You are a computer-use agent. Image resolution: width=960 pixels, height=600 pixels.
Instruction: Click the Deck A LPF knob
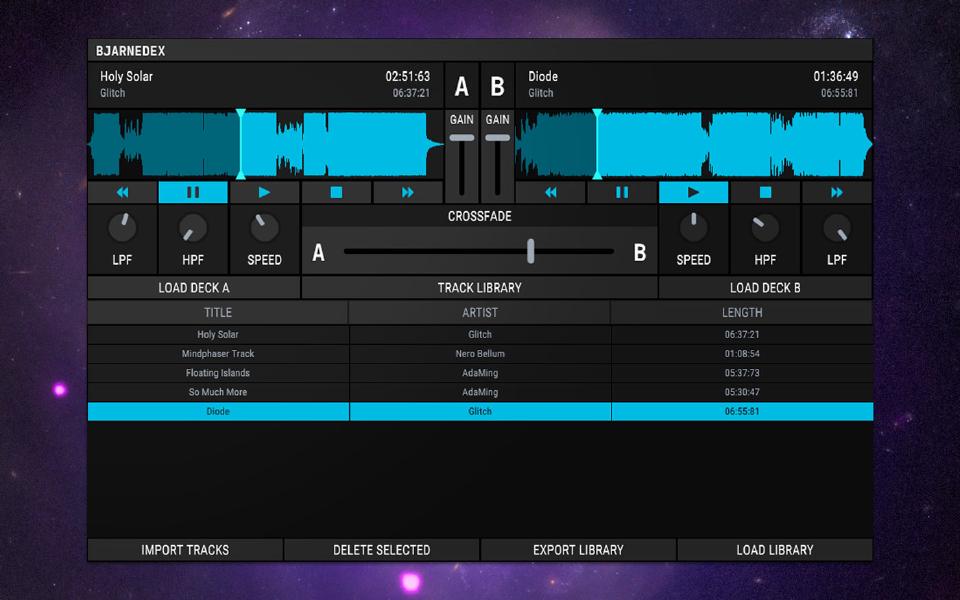click(122, 228)
